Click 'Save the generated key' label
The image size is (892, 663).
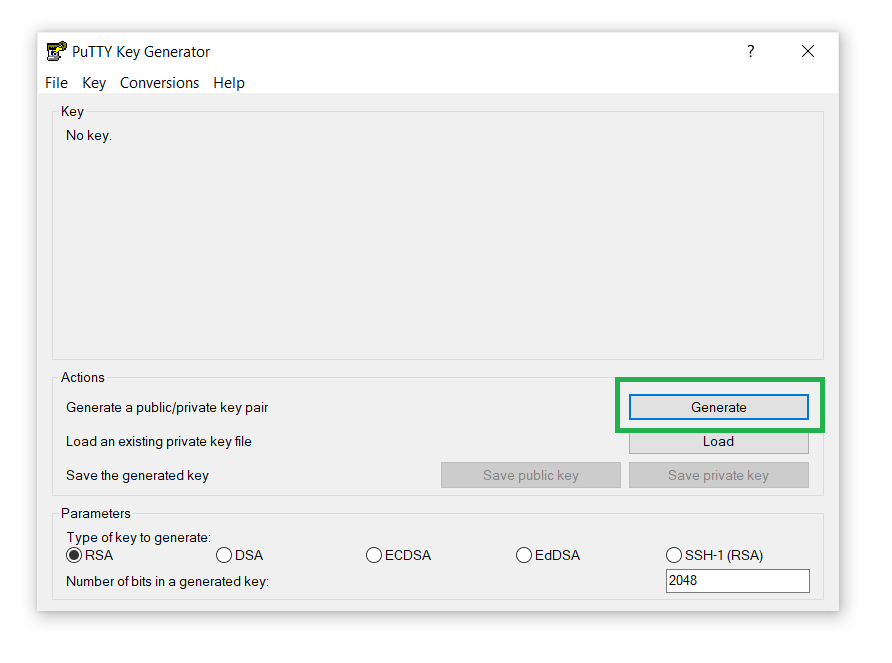click(137, 476)
